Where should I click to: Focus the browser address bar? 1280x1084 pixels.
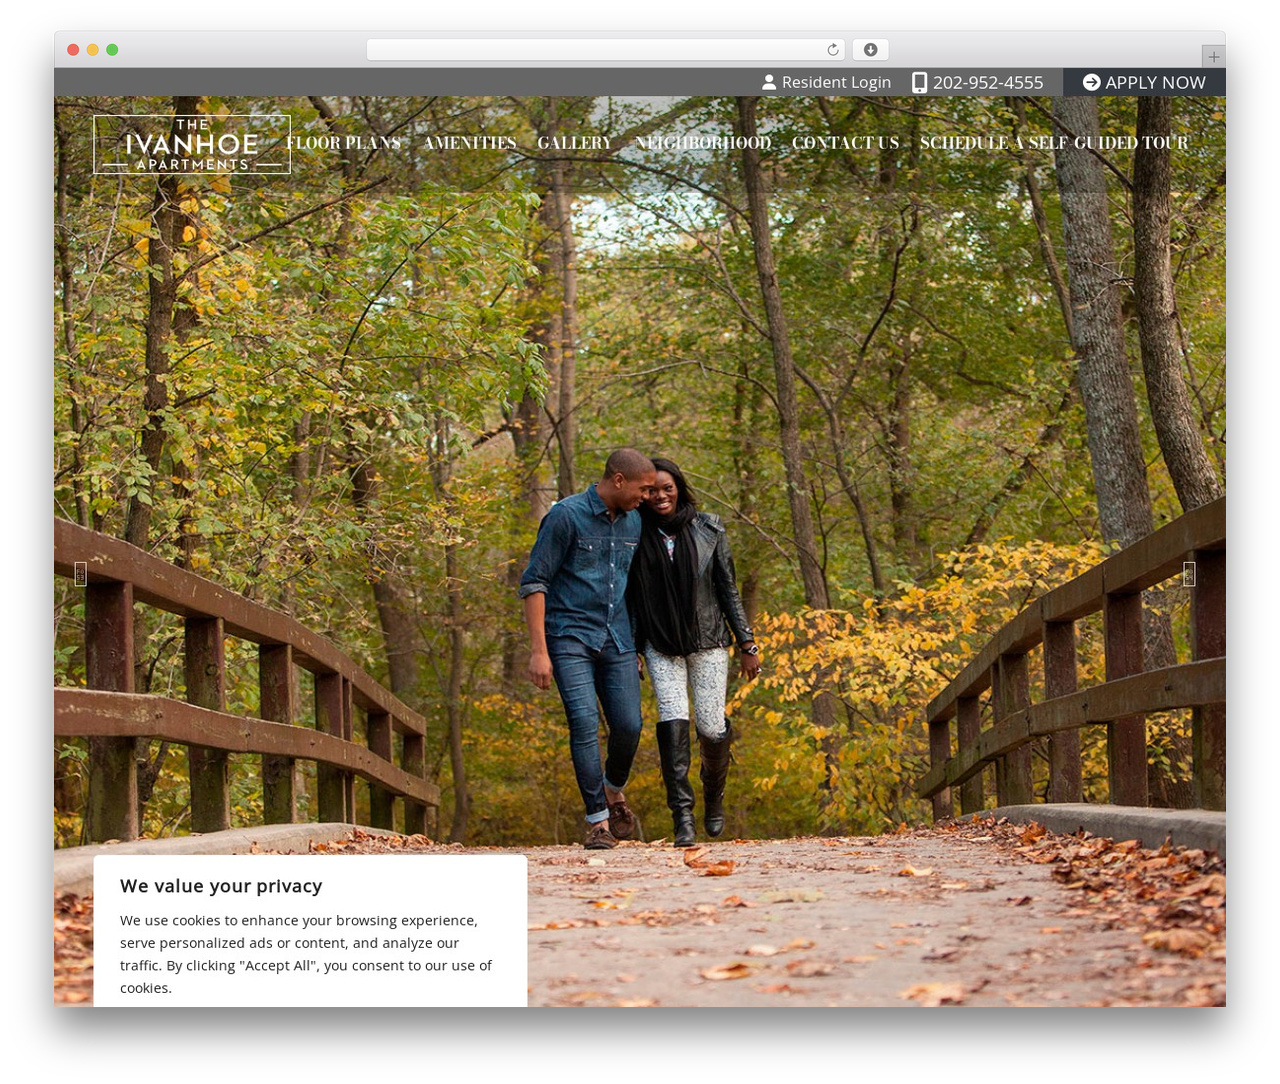click(606, 50)
